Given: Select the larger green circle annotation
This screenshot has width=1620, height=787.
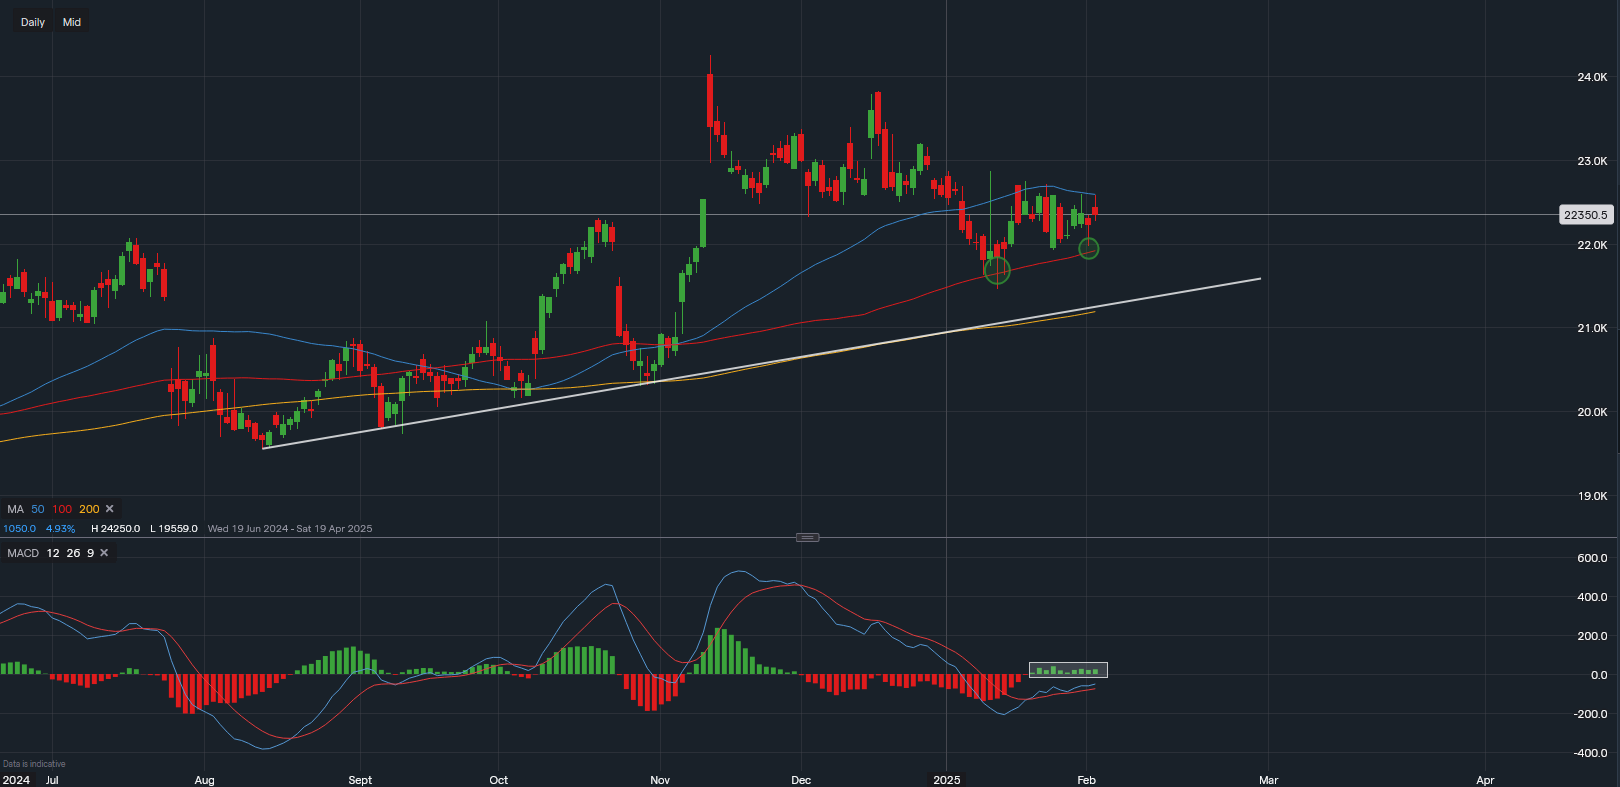Looking at the screenshot, I should pyautogui.click(x=997, y=270).
